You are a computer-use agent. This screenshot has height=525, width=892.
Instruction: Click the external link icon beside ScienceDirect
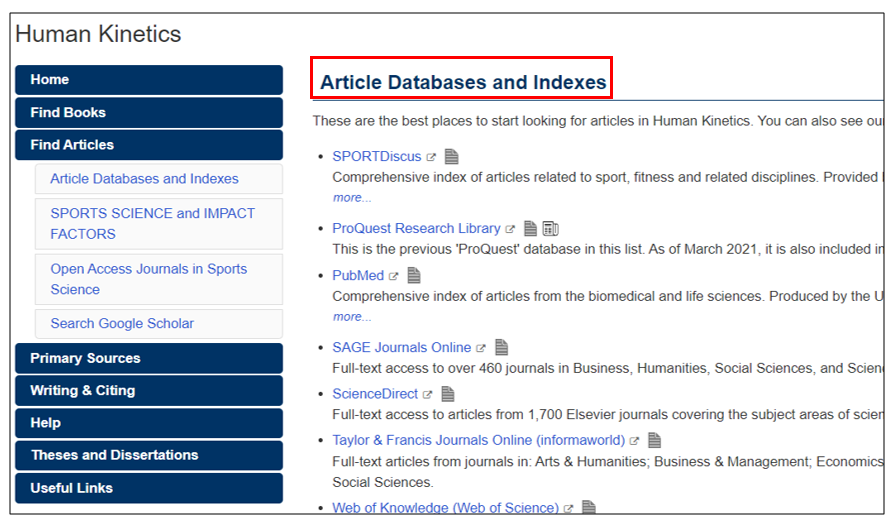tap(428, 395)
